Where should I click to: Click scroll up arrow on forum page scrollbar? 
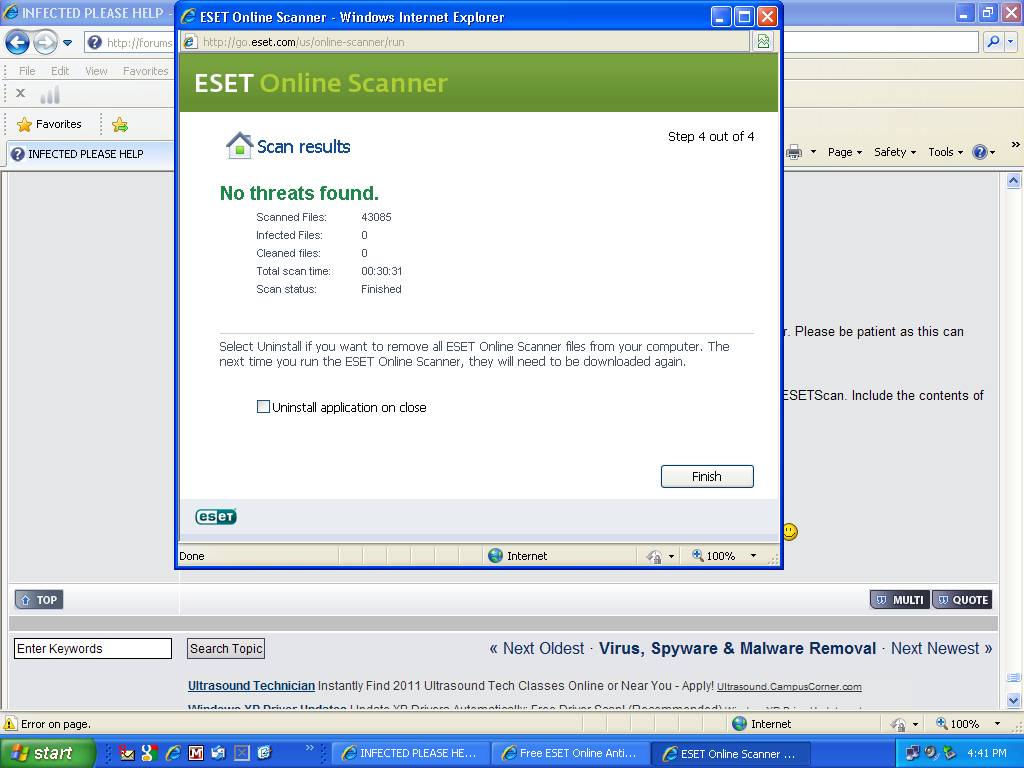click(1014, 180)
